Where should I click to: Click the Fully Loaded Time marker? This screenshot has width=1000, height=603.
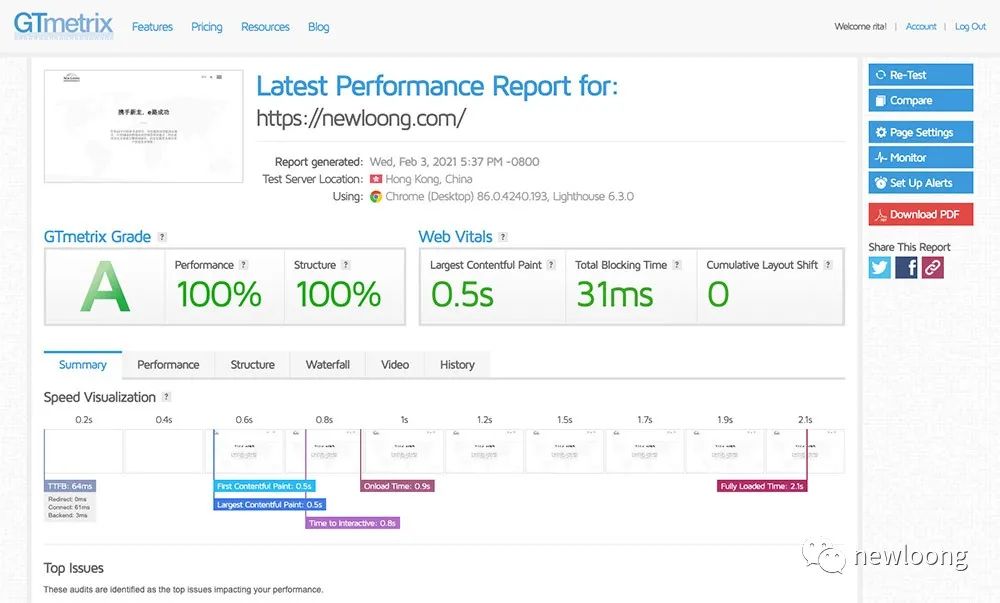click(762, 486)
